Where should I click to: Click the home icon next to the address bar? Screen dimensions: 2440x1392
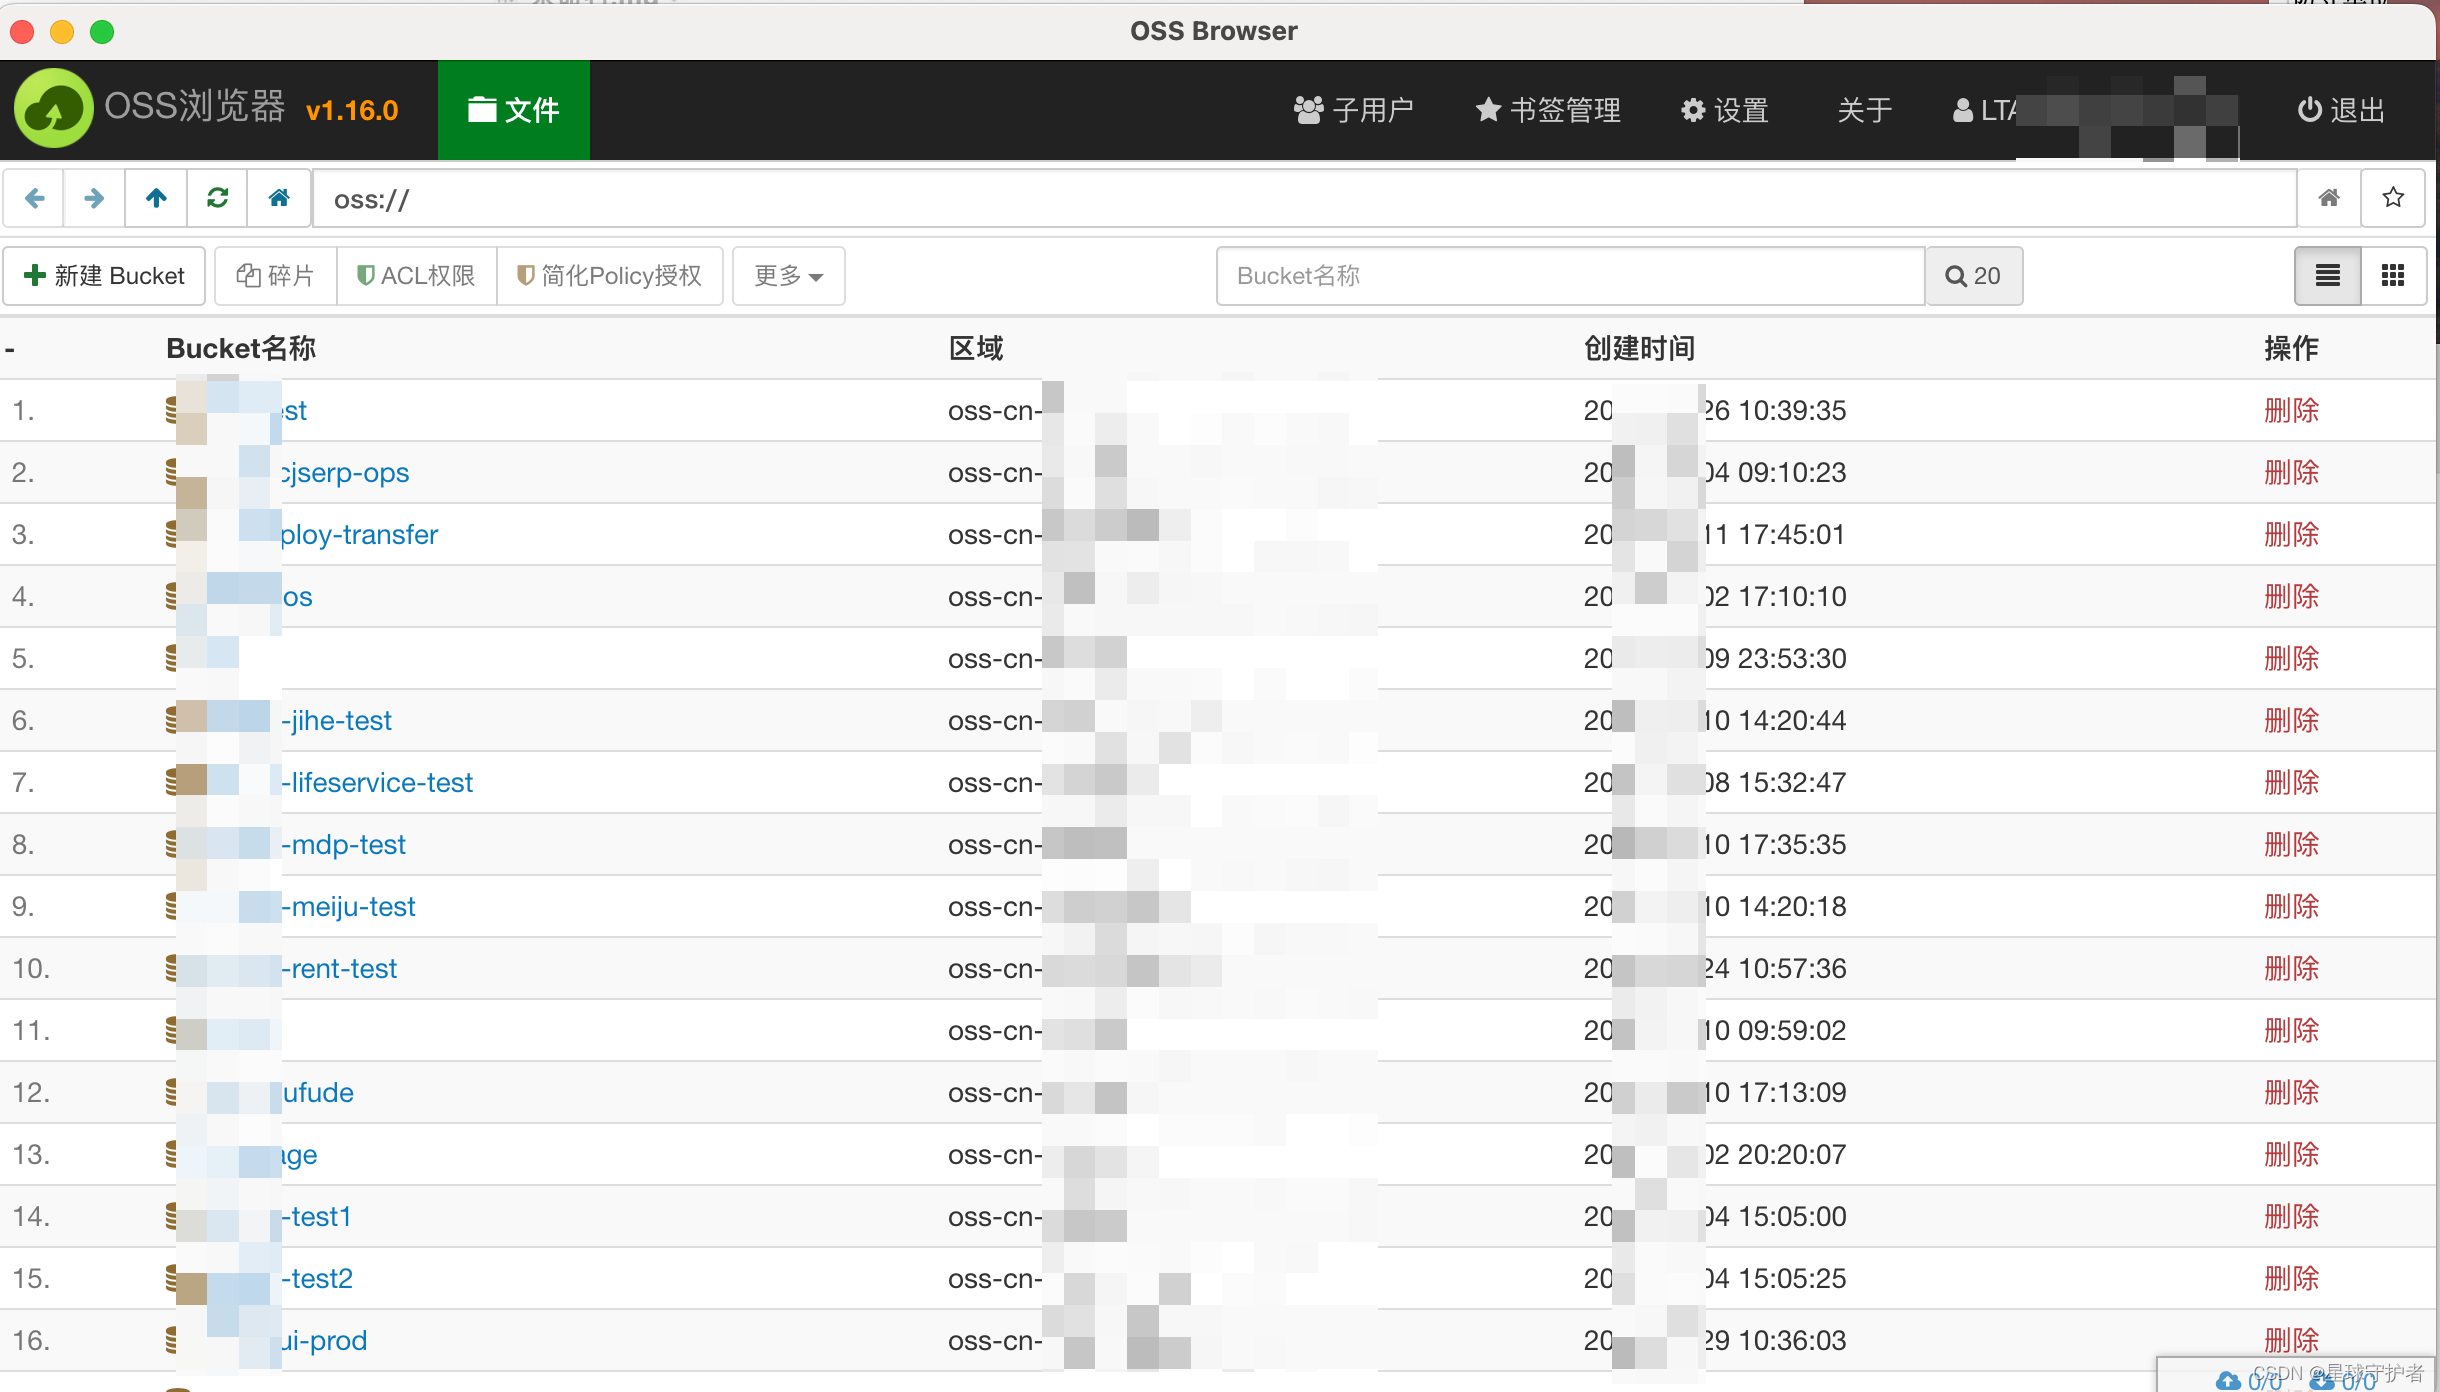pos(2330,198)
